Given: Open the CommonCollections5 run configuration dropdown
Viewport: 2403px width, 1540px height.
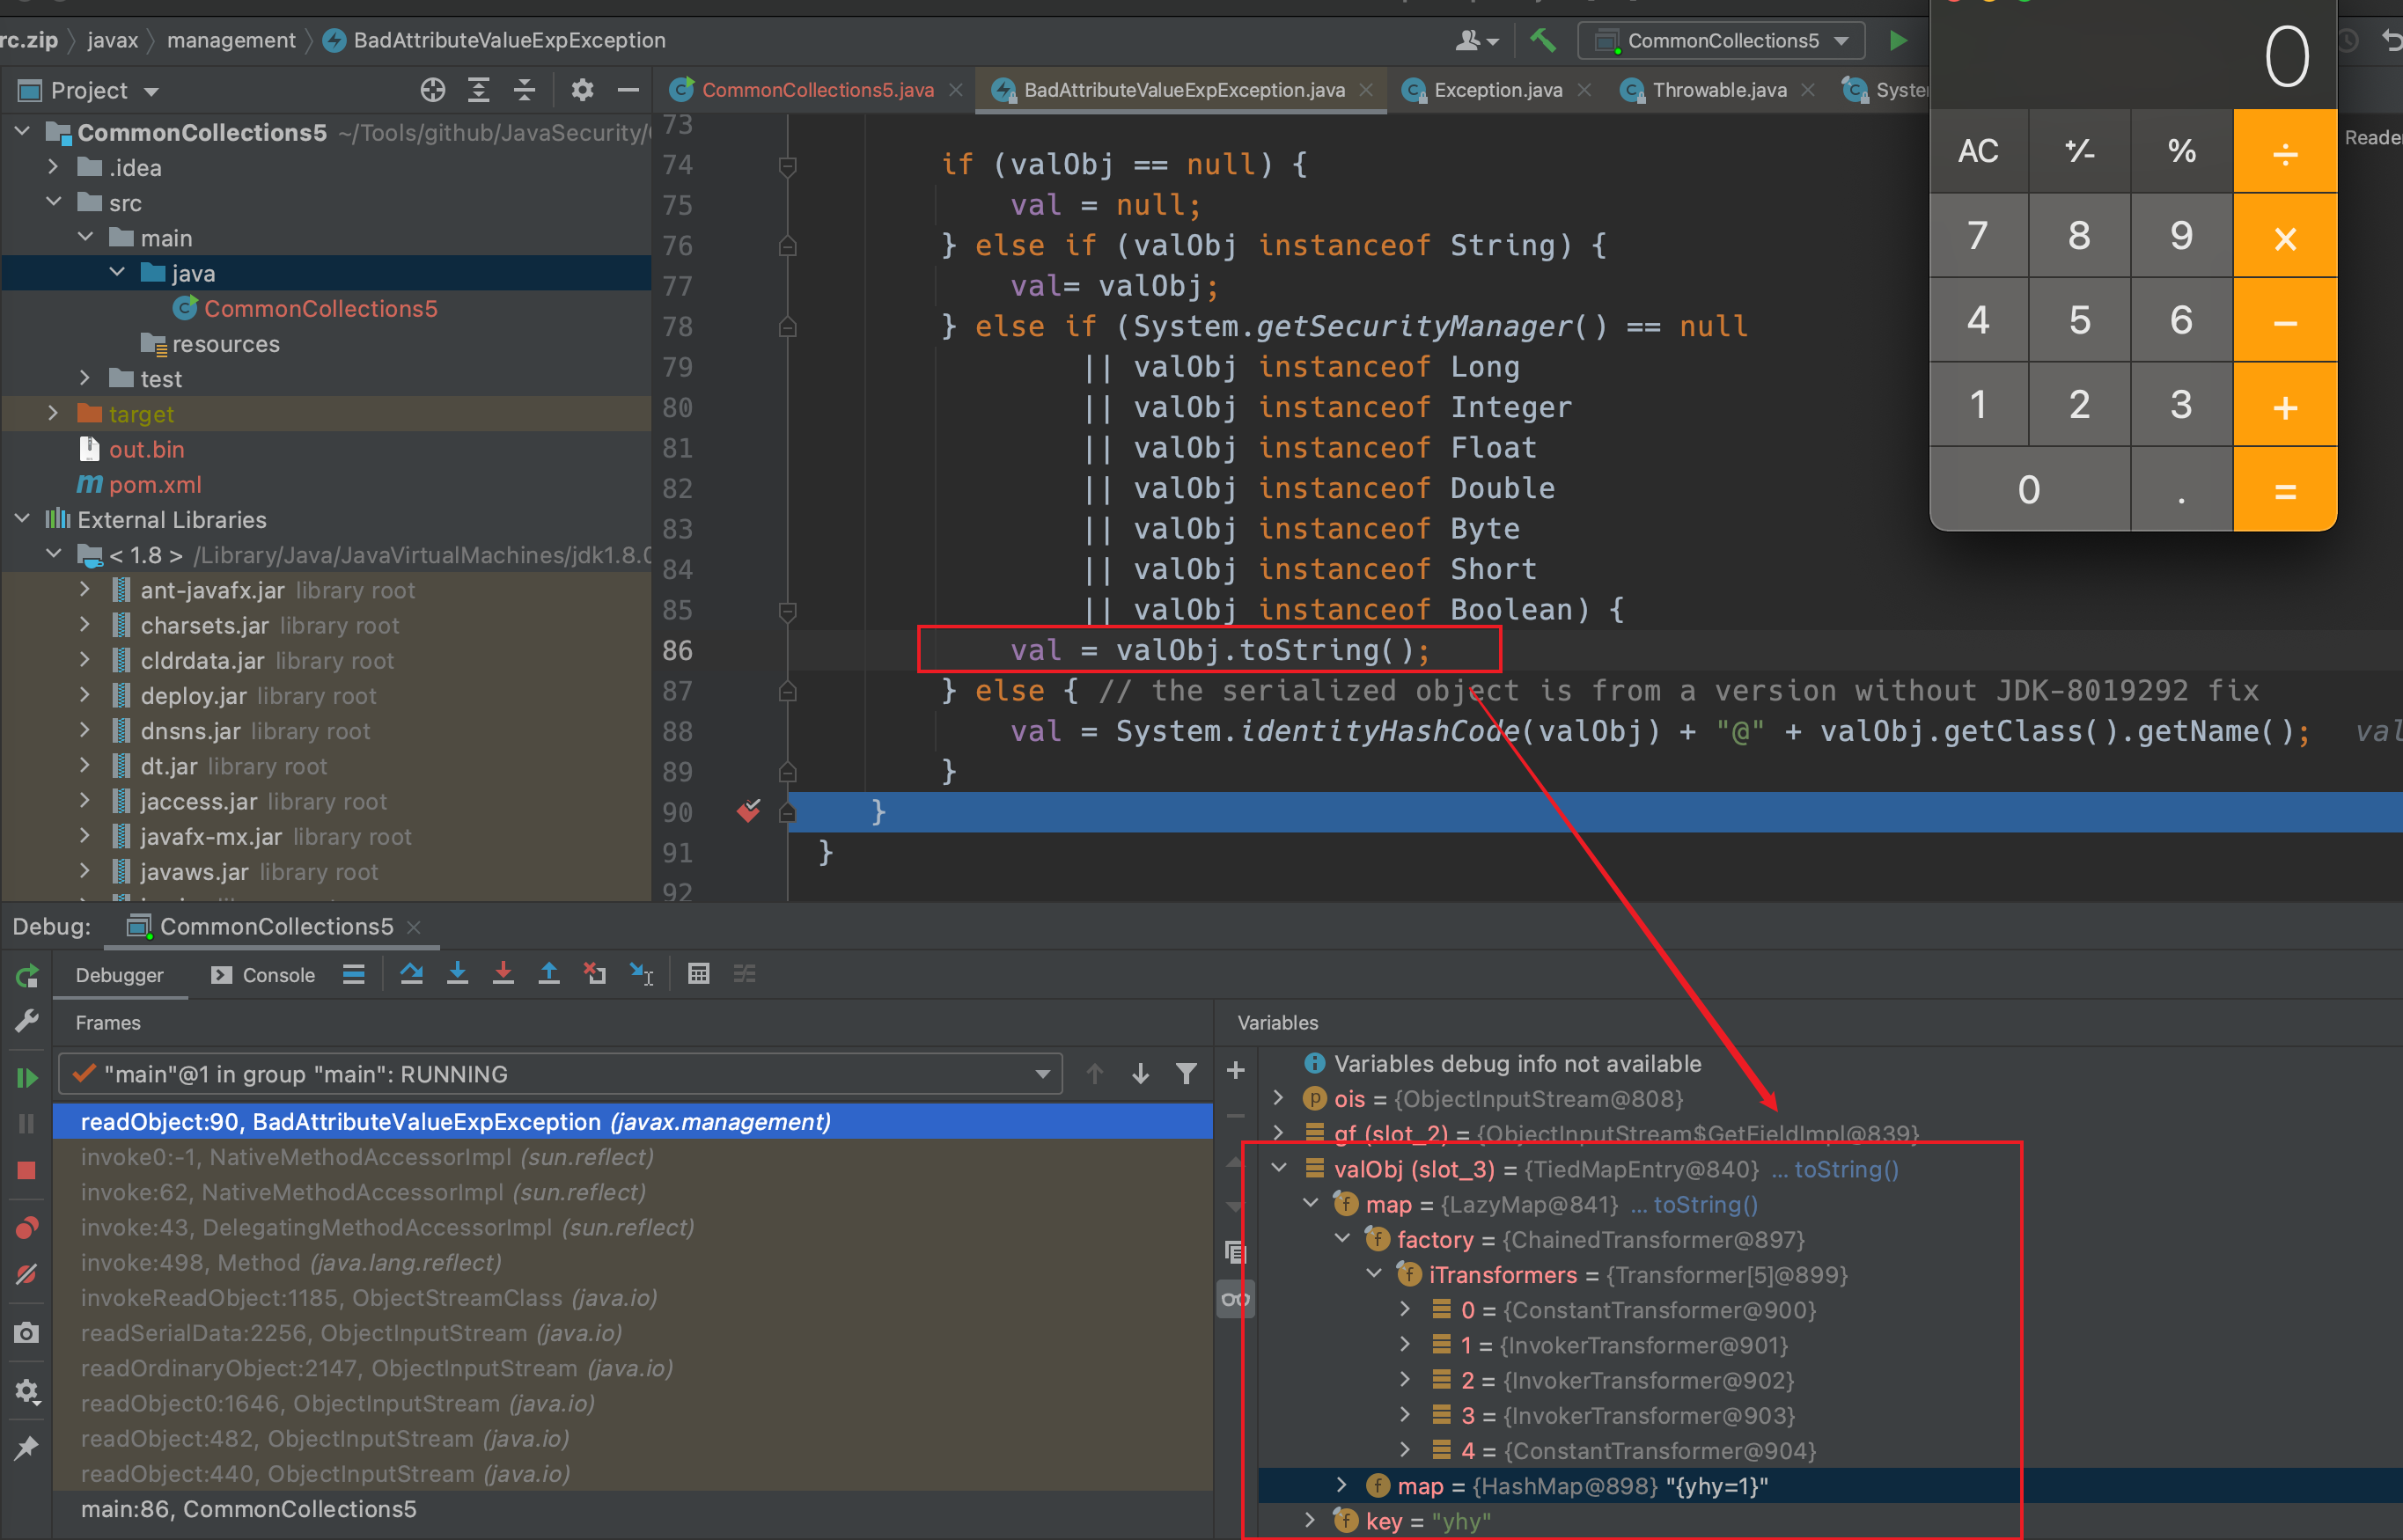Looking at the screenshot, I should coord(1723,41).
